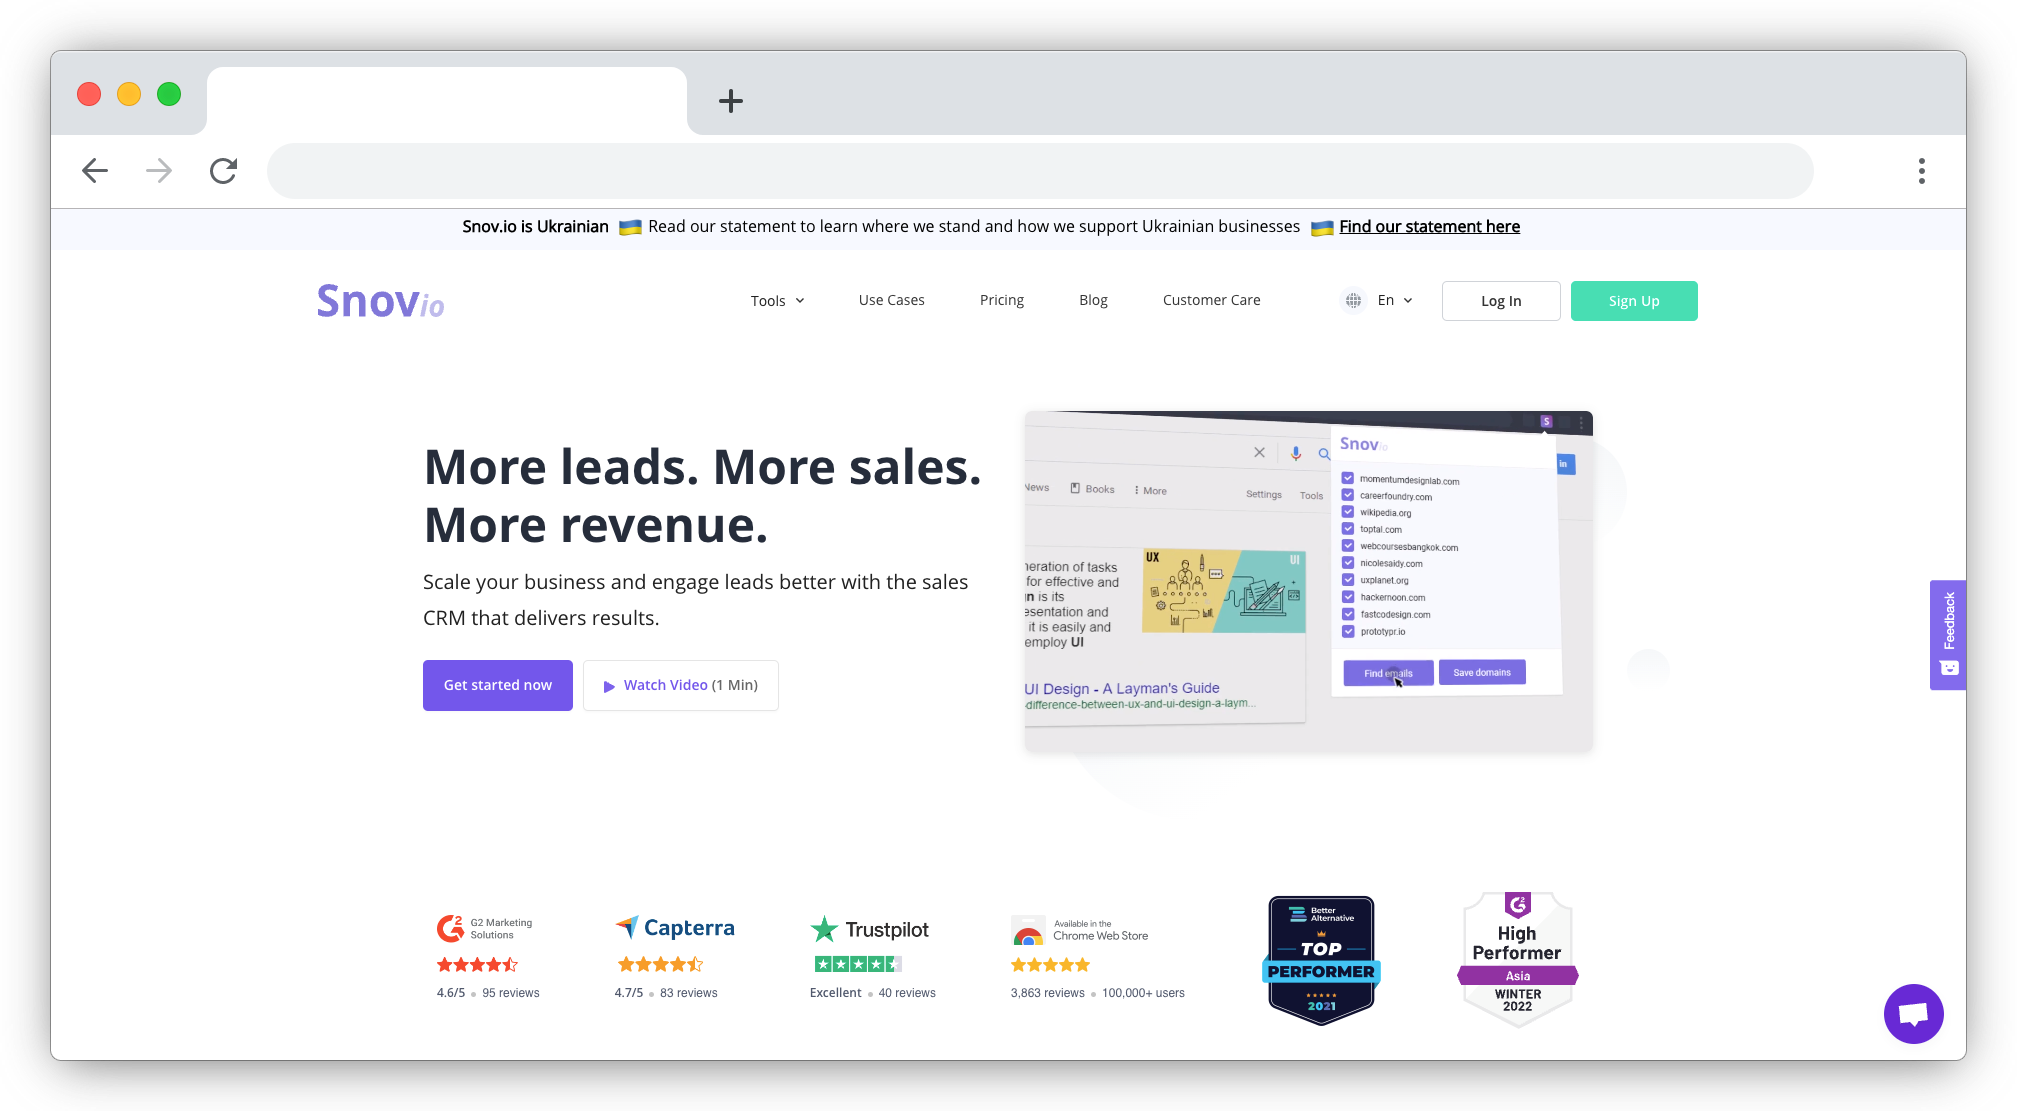Click the "Snov.io is Ukrainian" banner text

535,227
